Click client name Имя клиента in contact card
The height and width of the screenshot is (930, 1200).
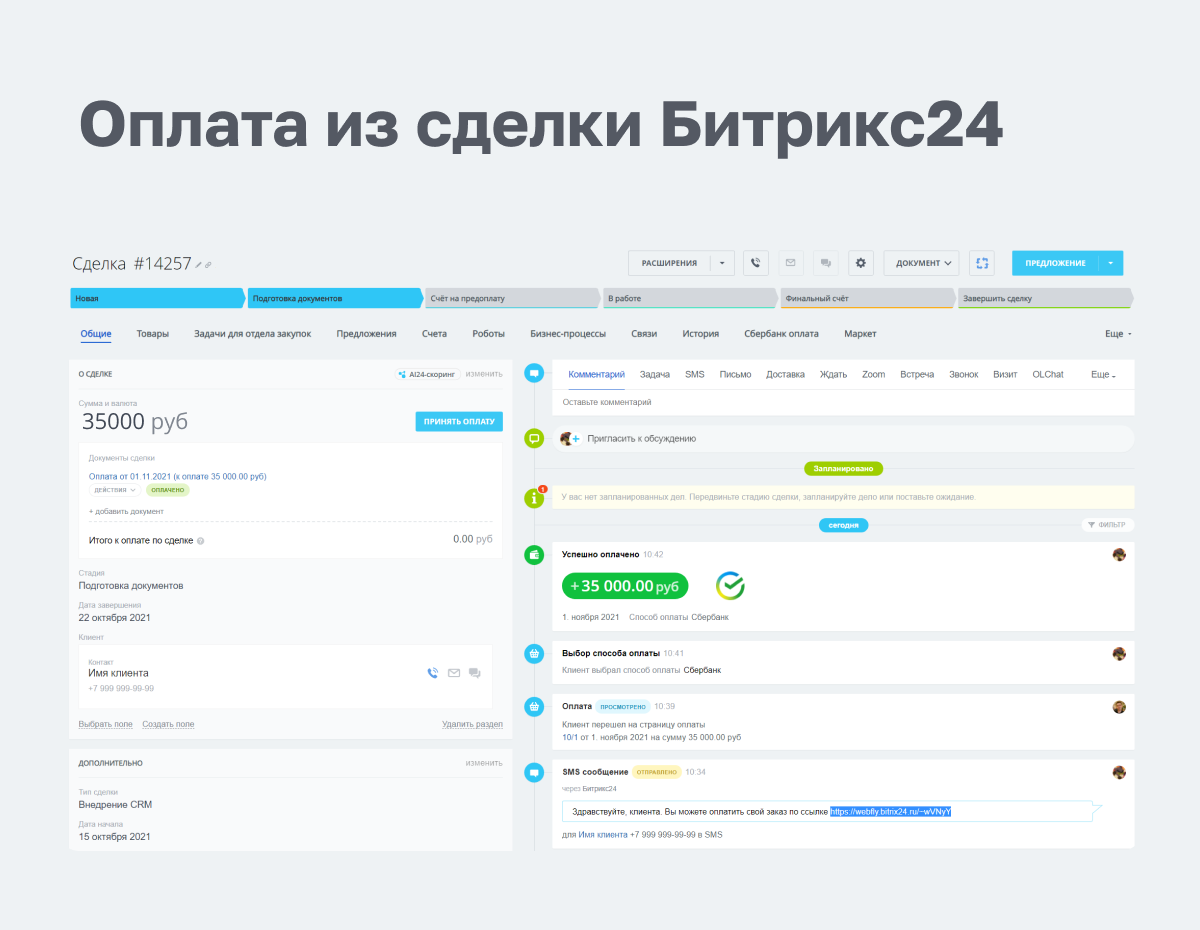coord(118,673)
